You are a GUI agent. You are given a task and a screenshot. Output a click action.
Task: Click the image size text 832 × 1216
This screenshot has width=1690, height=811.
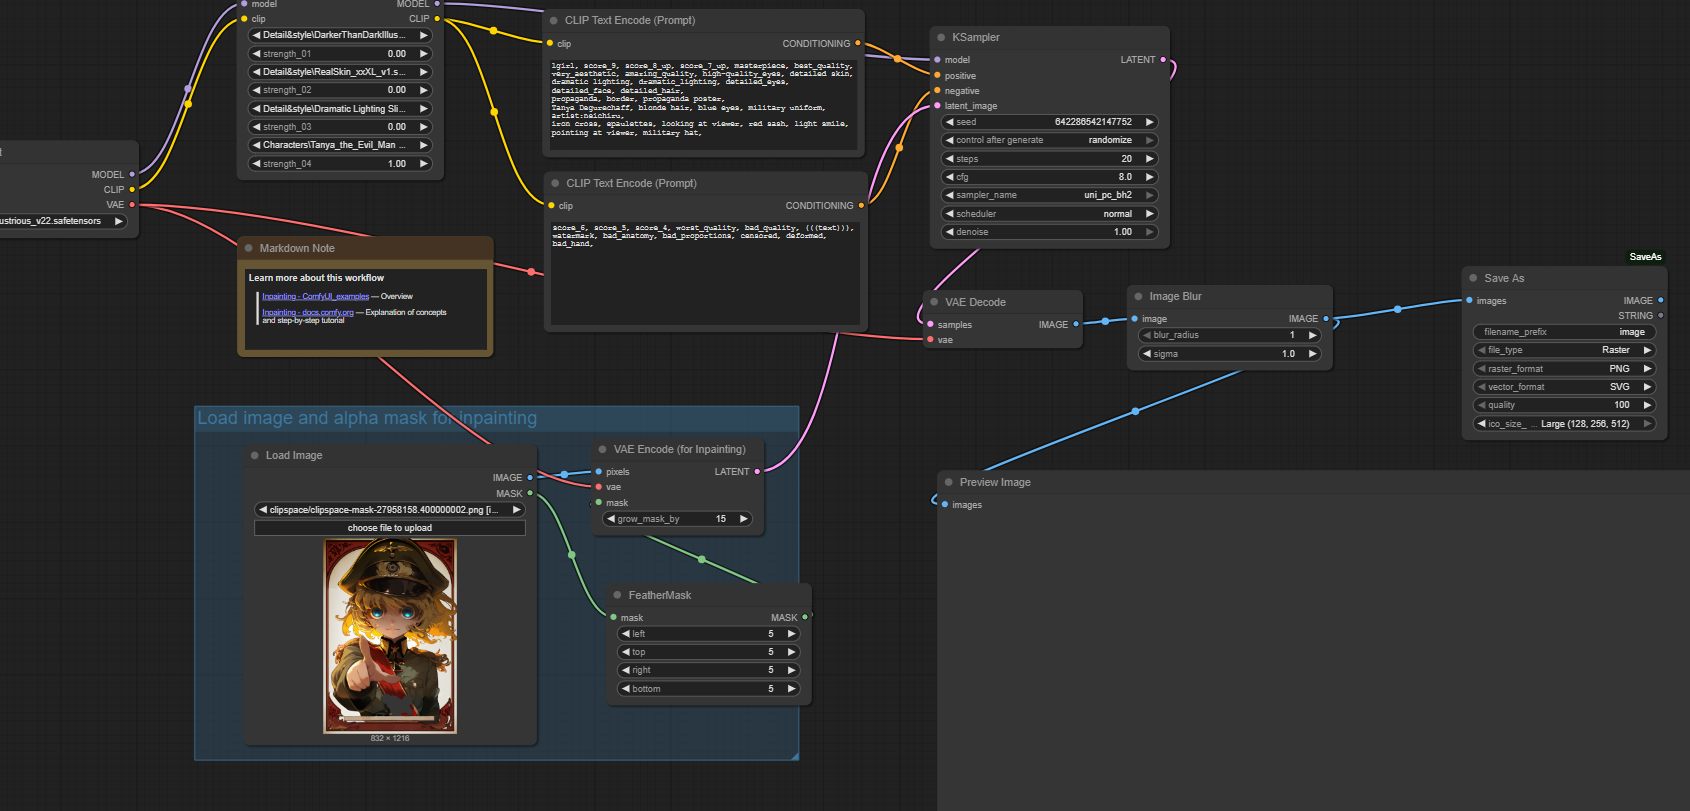[x=390, y=738]
